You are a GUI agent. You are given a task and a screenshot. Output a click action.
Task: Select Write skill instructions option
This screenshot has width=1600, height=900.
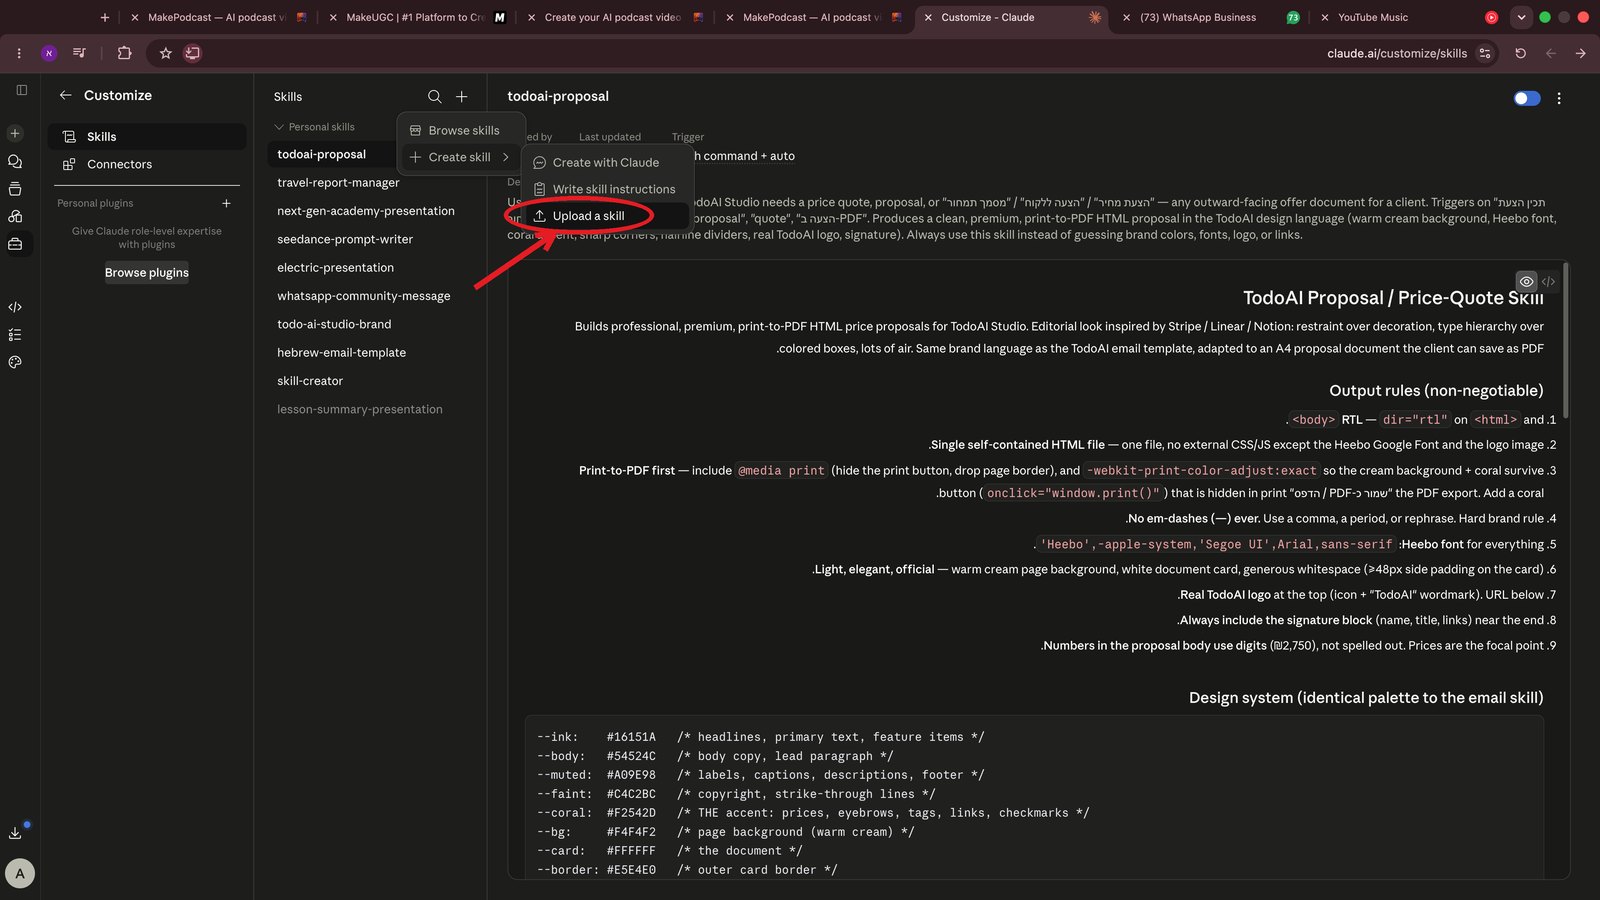tap(605, 189)
